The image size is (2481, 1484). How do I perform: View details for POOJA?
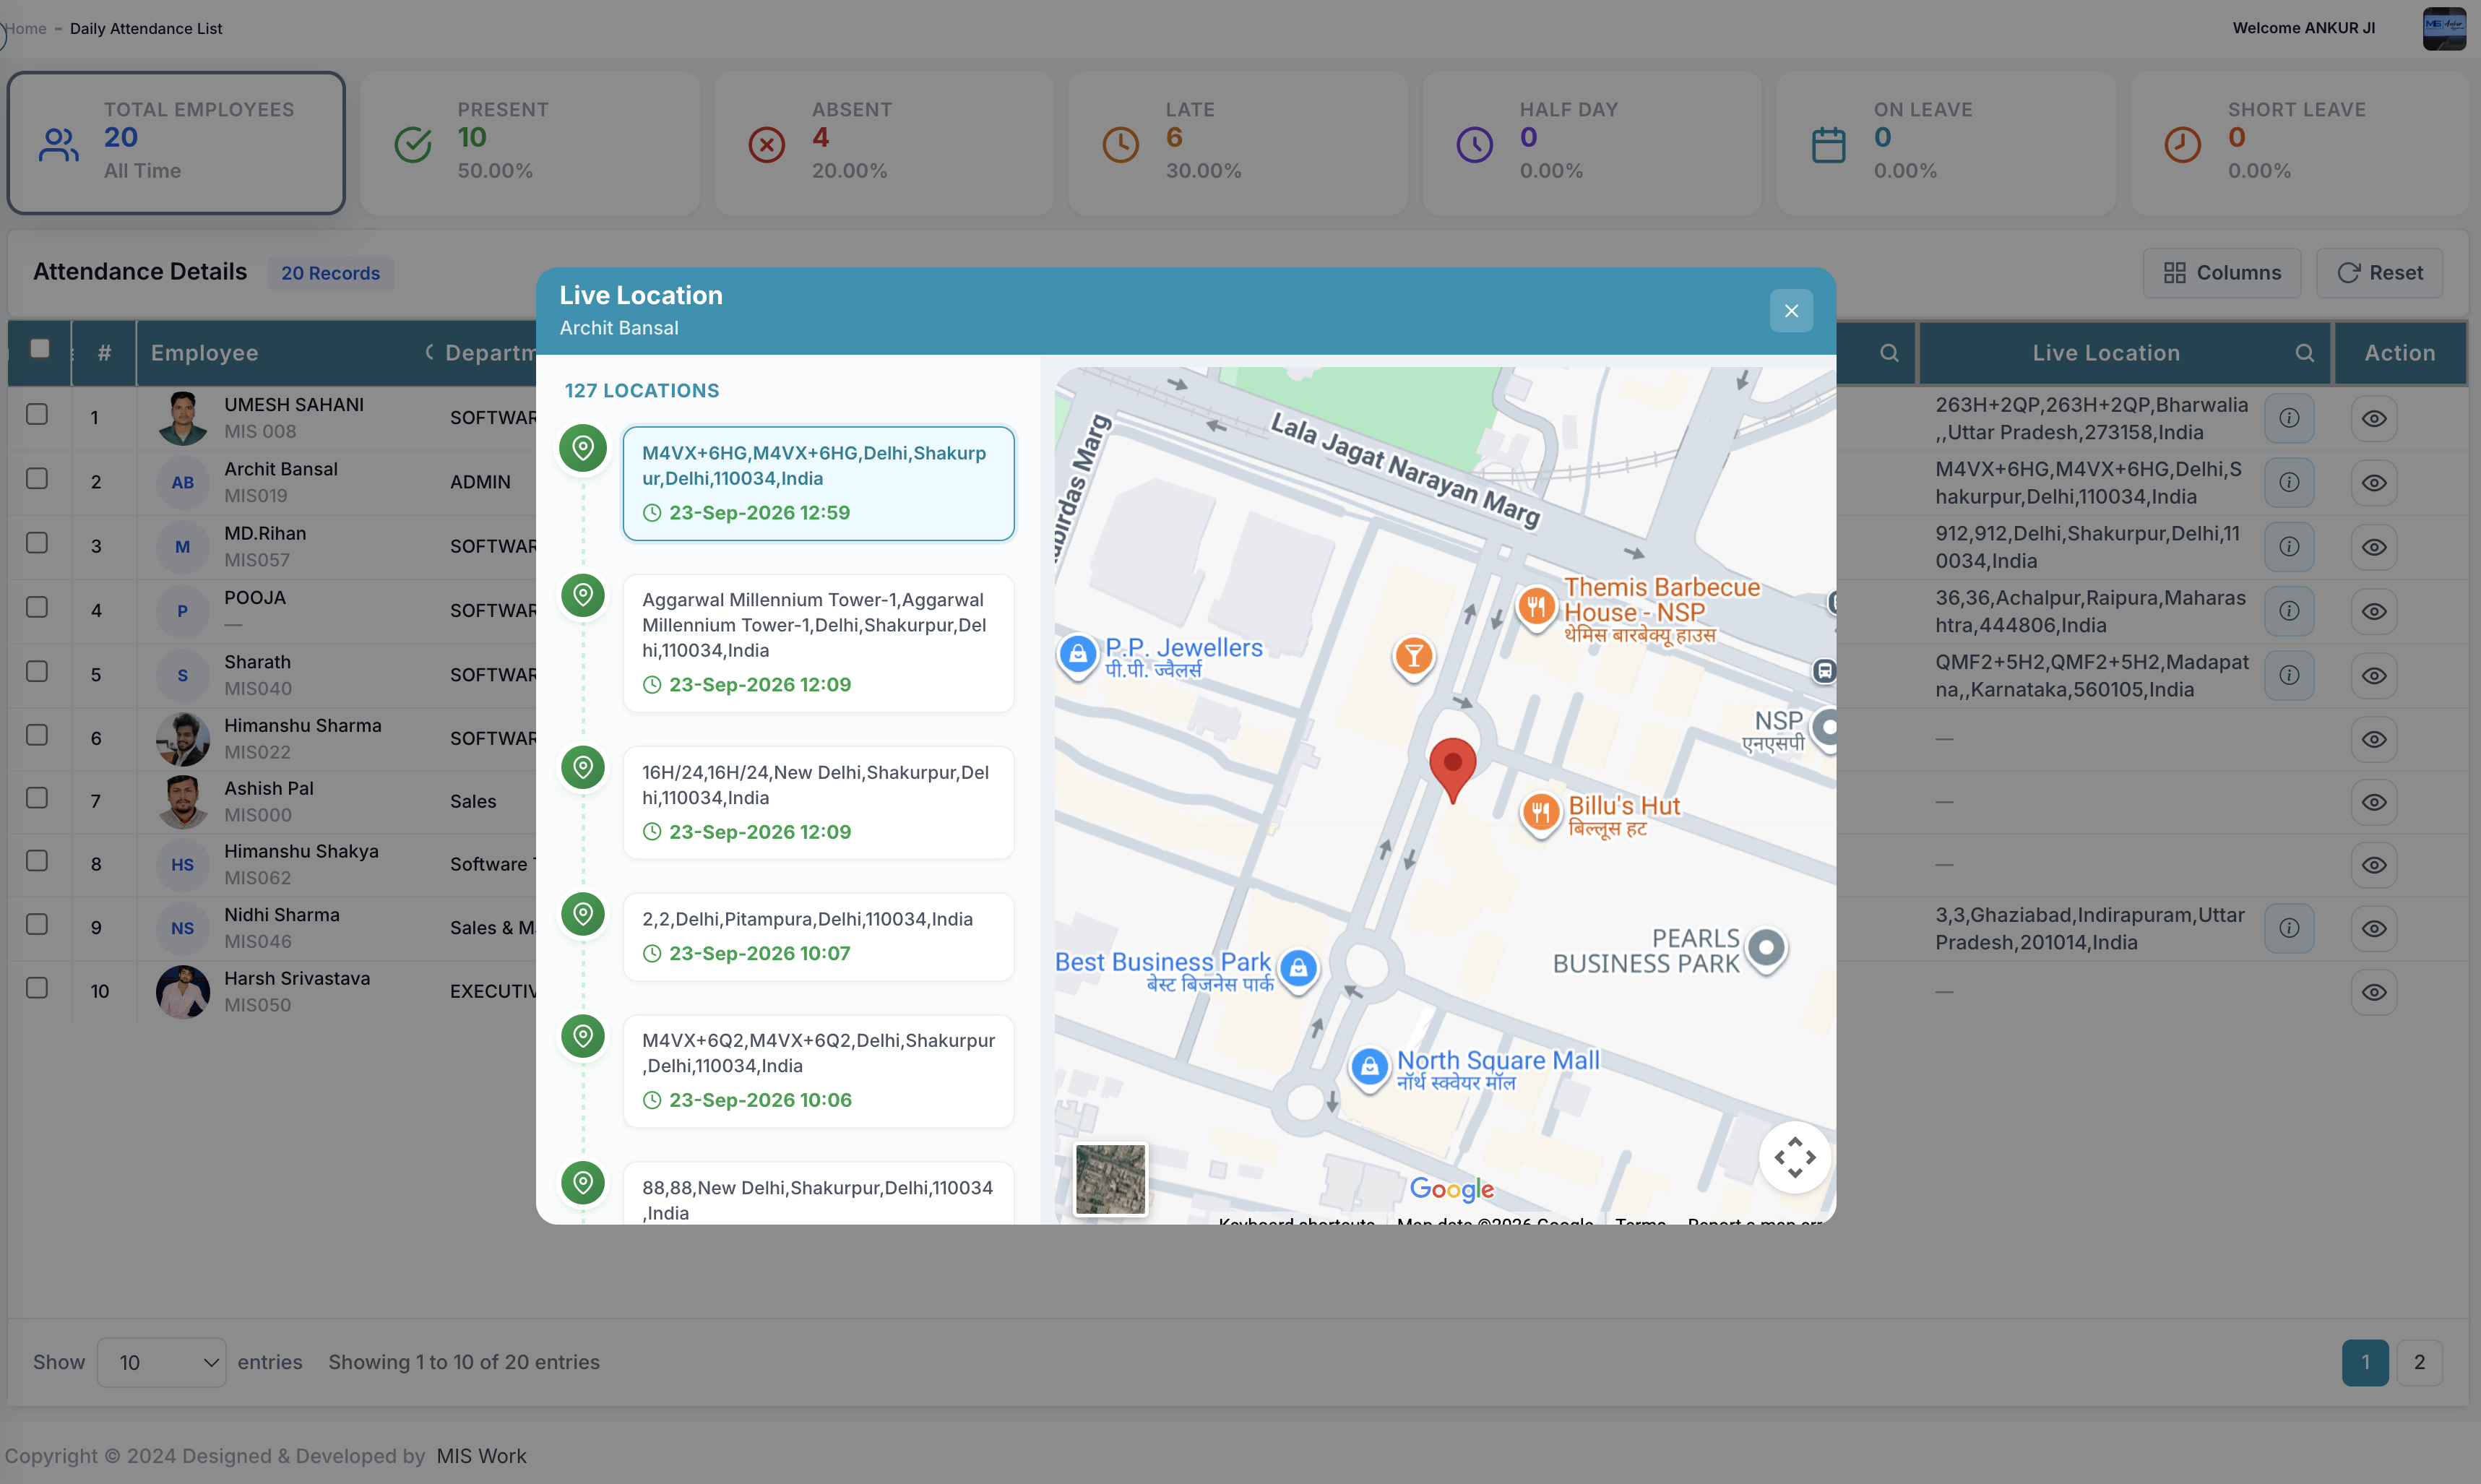[x=2373, y=611]
